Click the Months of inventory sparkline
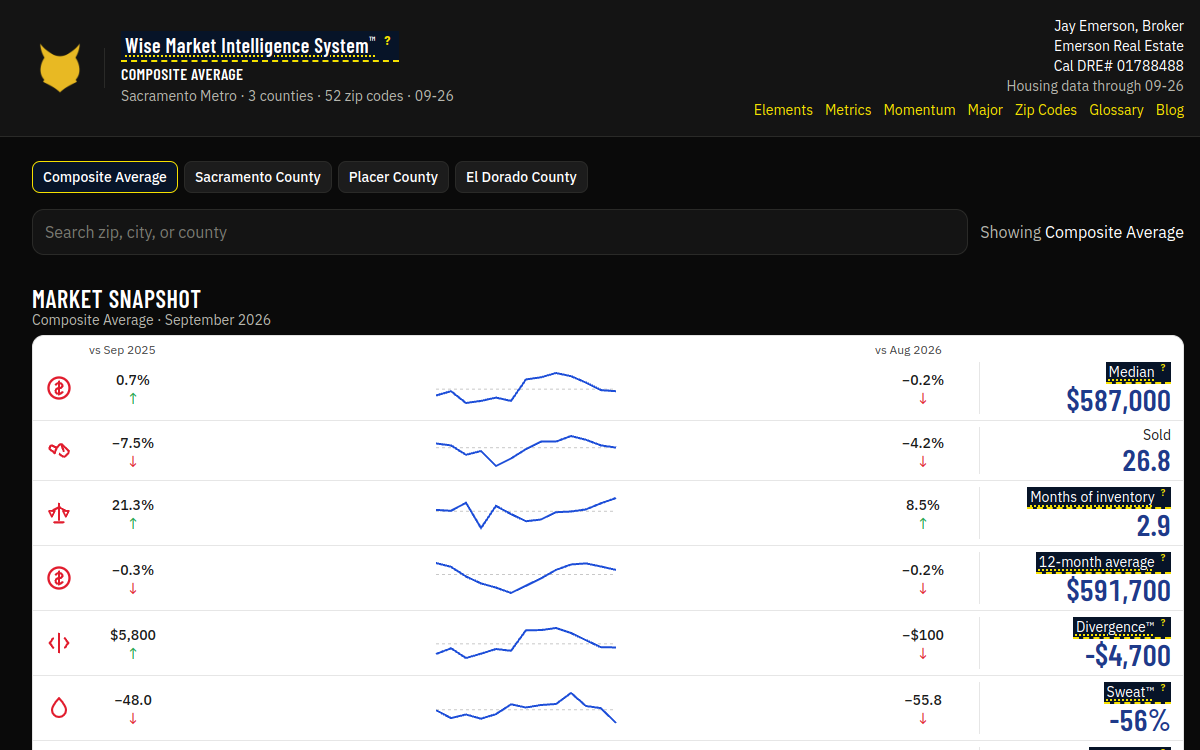 (526, 512)
